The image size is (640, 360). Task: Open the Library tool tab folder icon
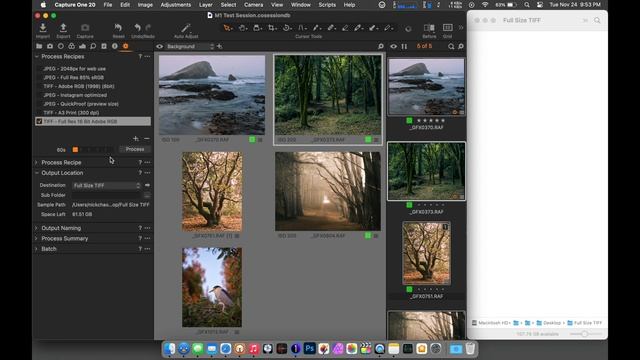click(x=39, y=46)
